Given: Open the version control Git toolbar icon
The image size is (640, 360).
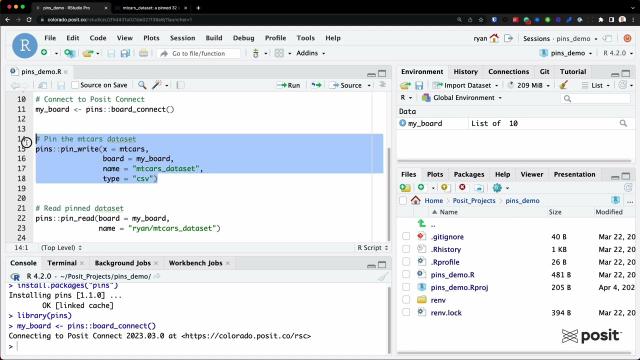Looking at the screenshot, I should coord(256,53).
